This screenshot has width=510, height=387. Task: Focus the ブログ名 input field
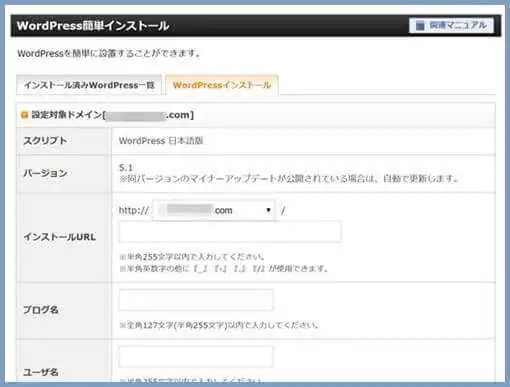[196, 300]
